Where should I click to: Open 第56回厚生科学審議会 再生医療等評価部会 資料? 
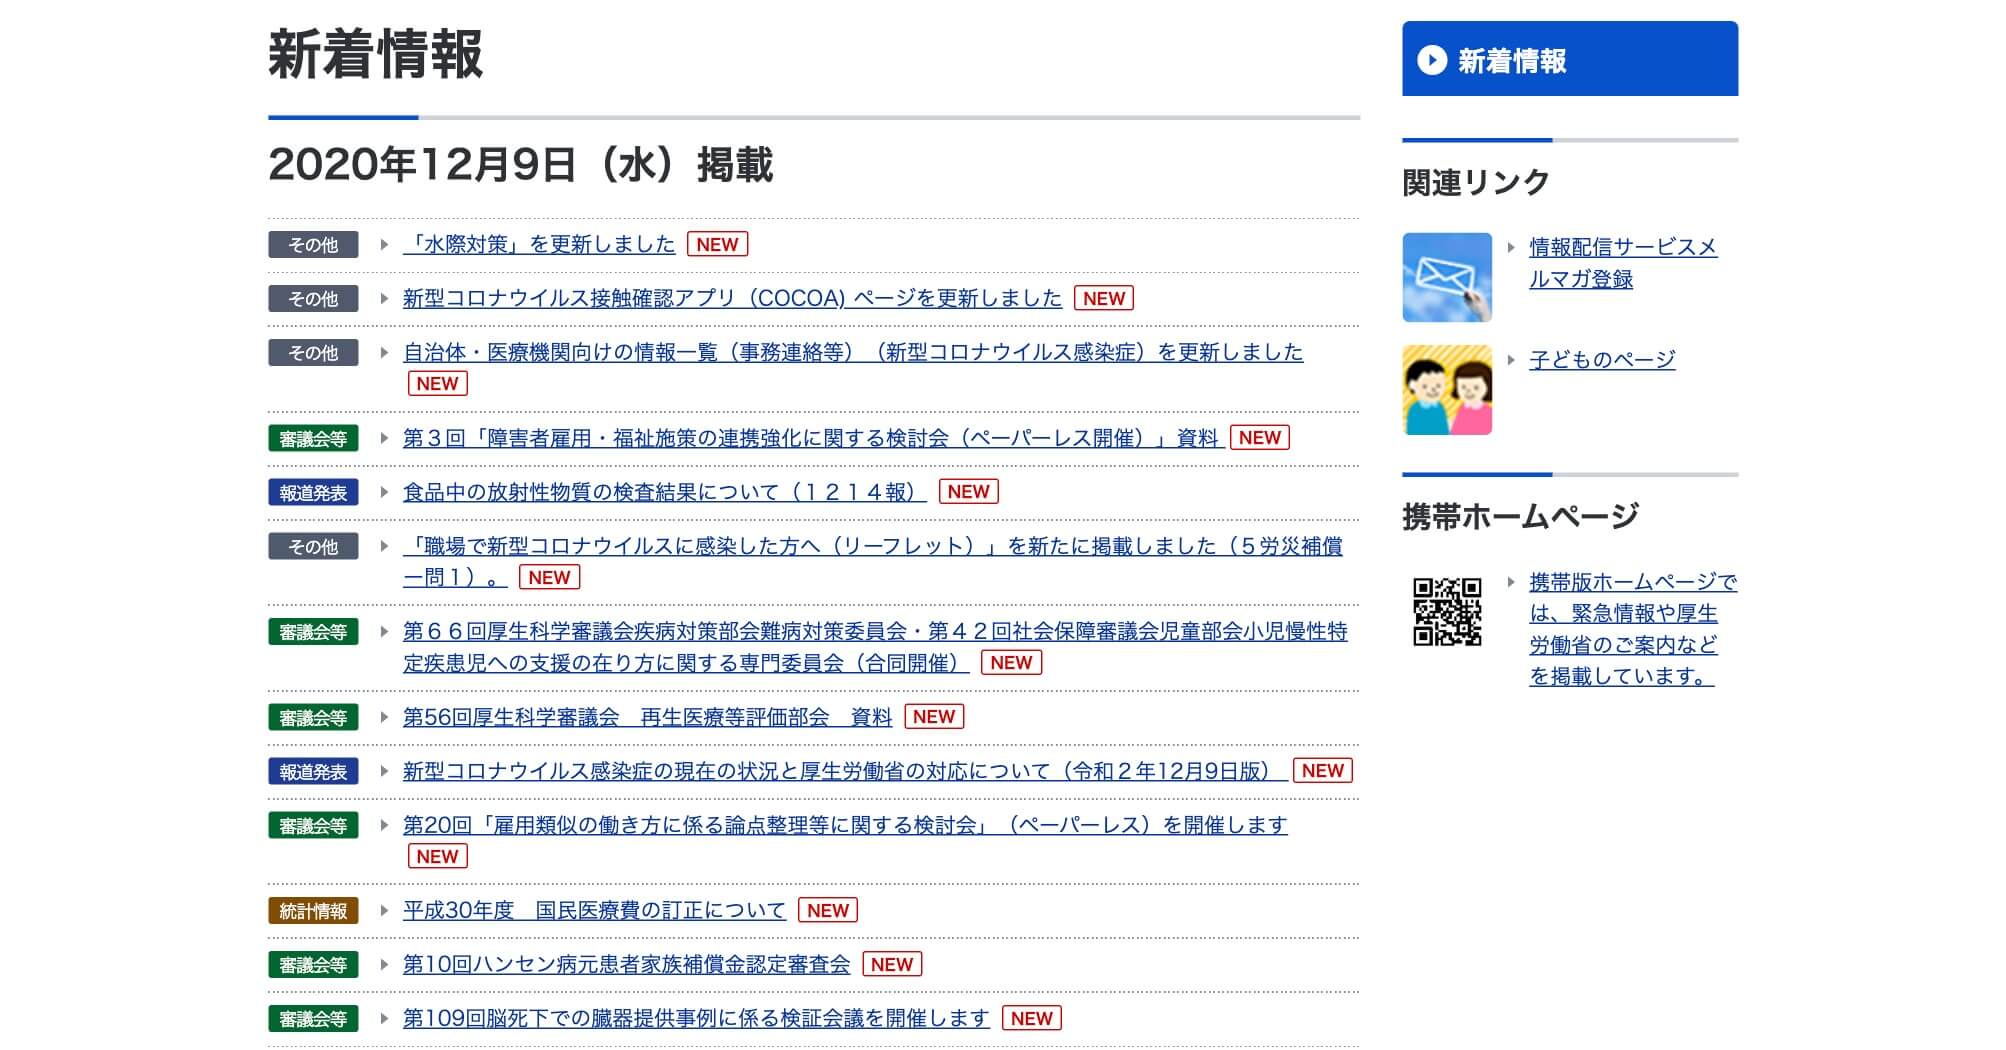(647, 717)
